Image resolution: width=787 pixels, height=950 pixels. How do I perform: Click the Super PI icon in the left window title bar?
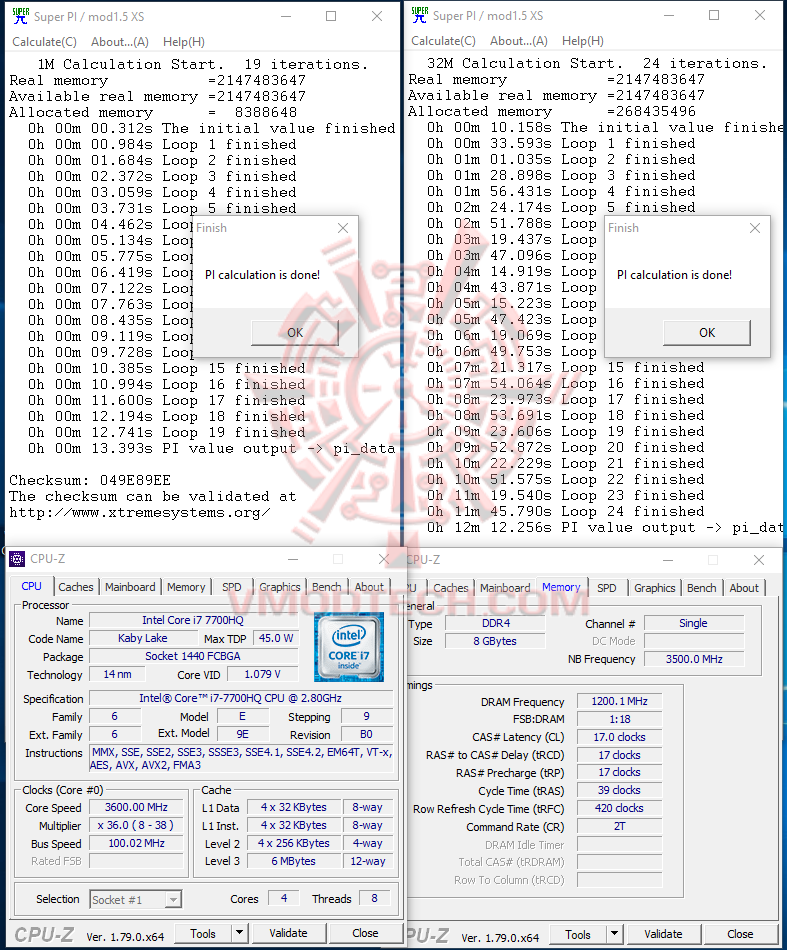click(x=20, y=16)
